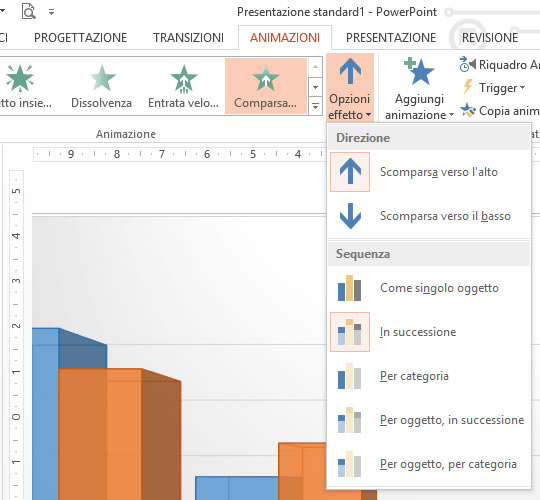
Task: Click the print preview icon in title bar
Action: pos(29,11)
